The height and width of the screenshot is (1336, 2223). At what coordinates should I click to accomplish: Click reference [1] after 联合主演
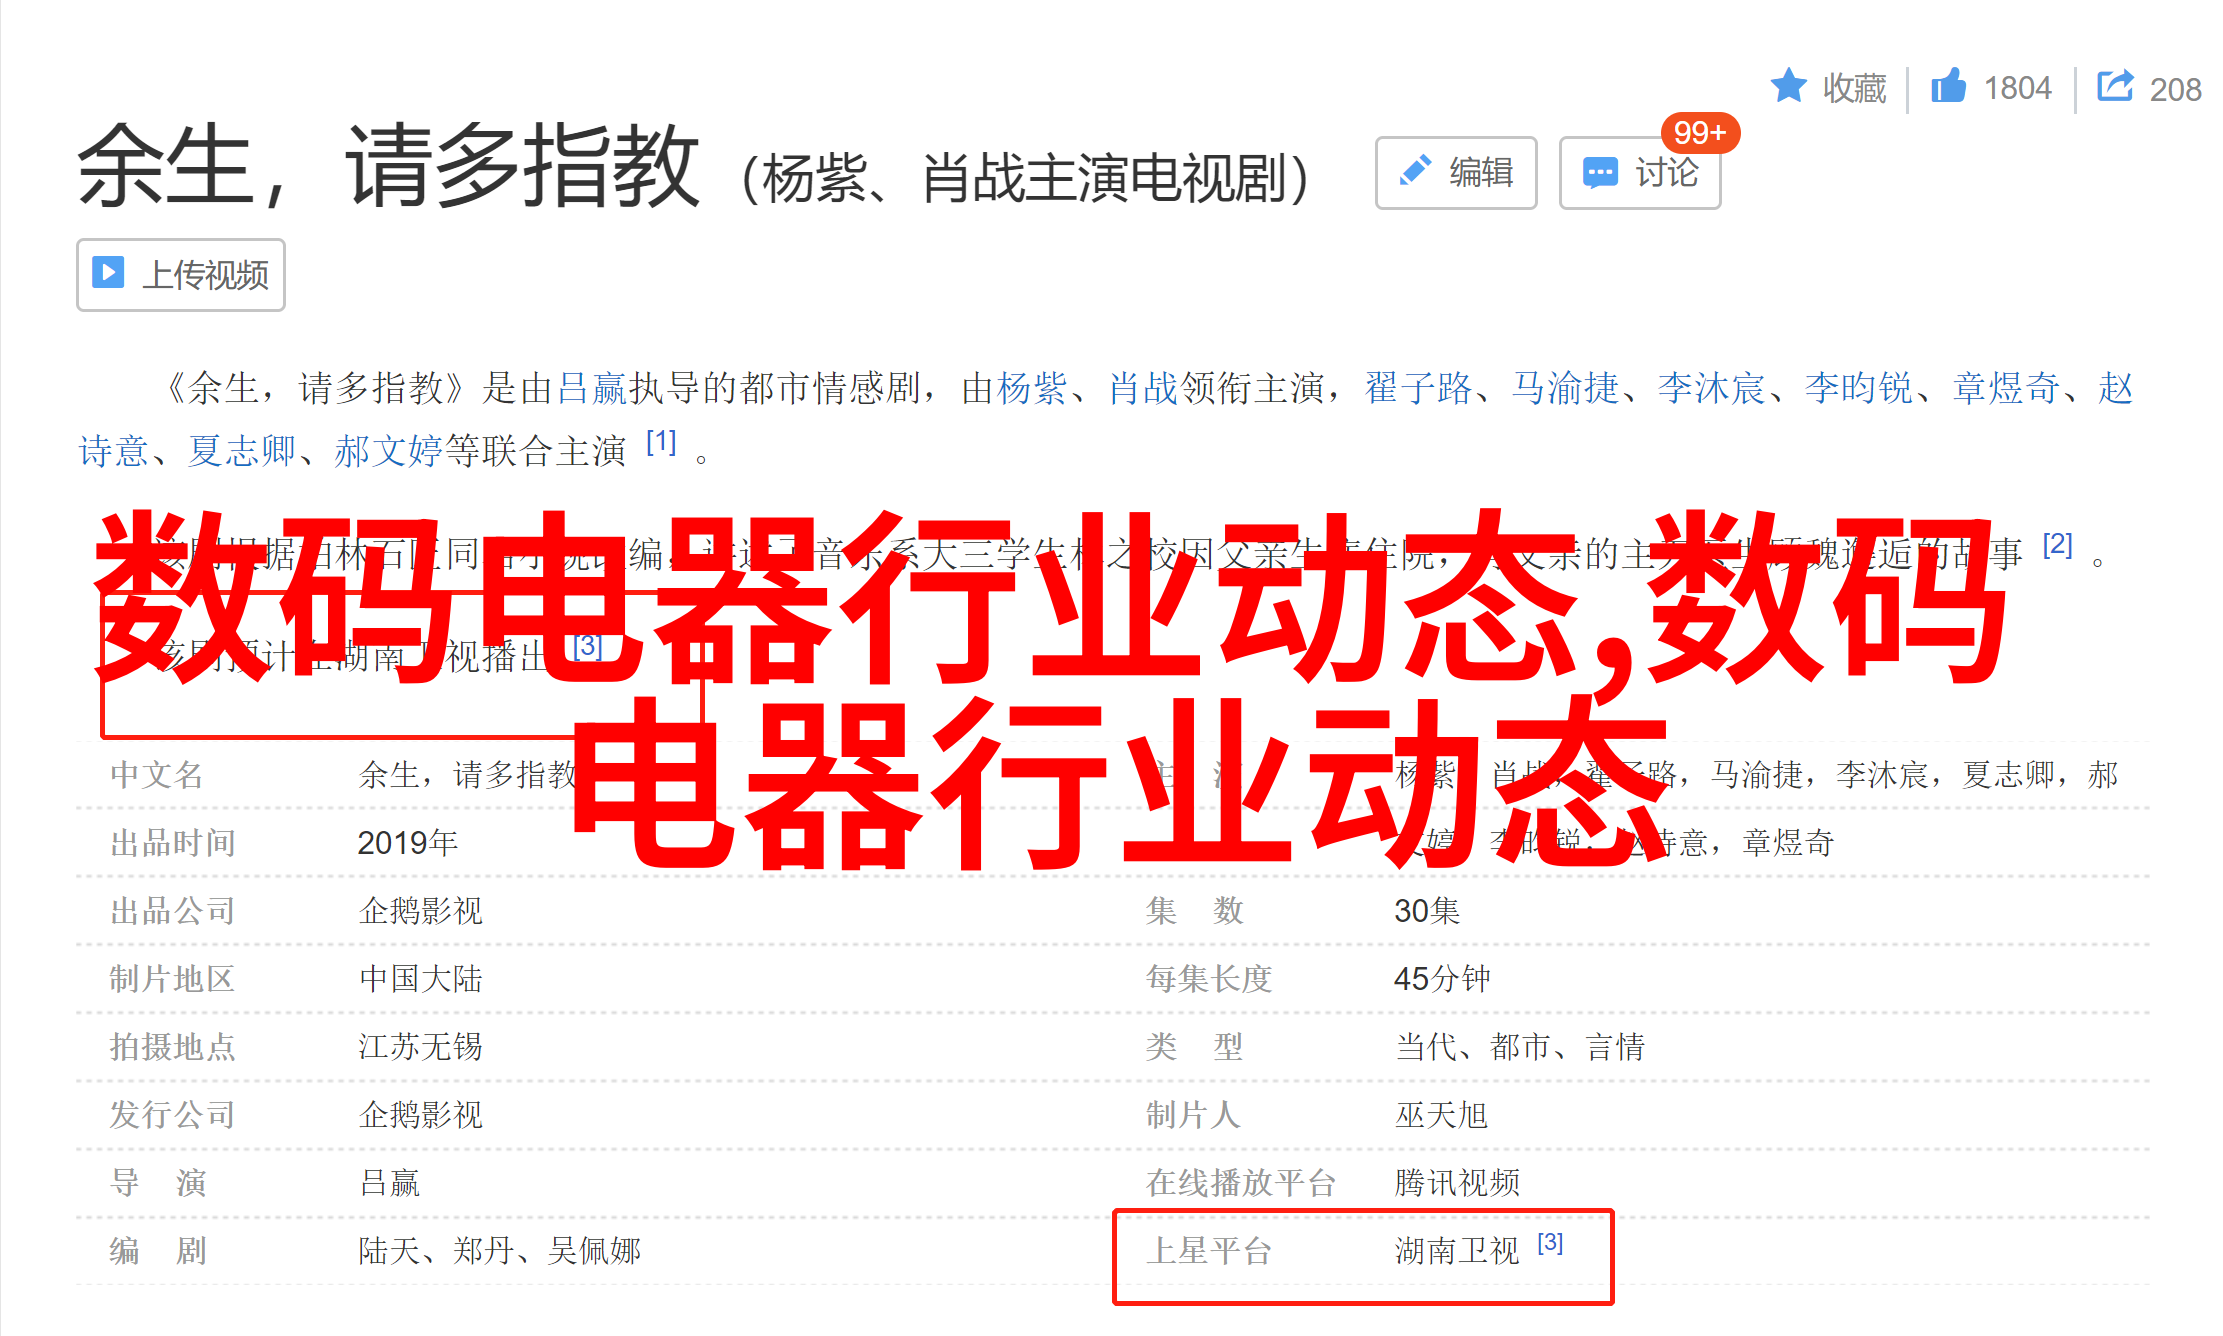coord(661,441)
